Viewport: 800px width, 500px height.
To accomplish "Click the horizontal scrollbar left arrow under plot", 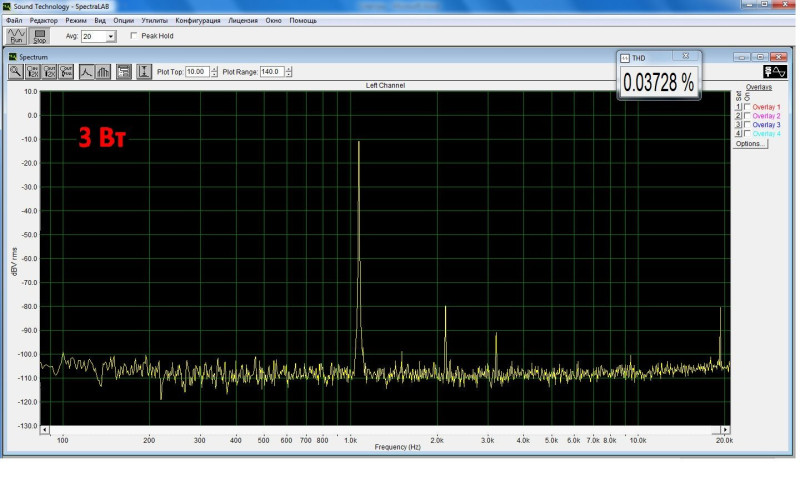I will click(x=45, y=430).
